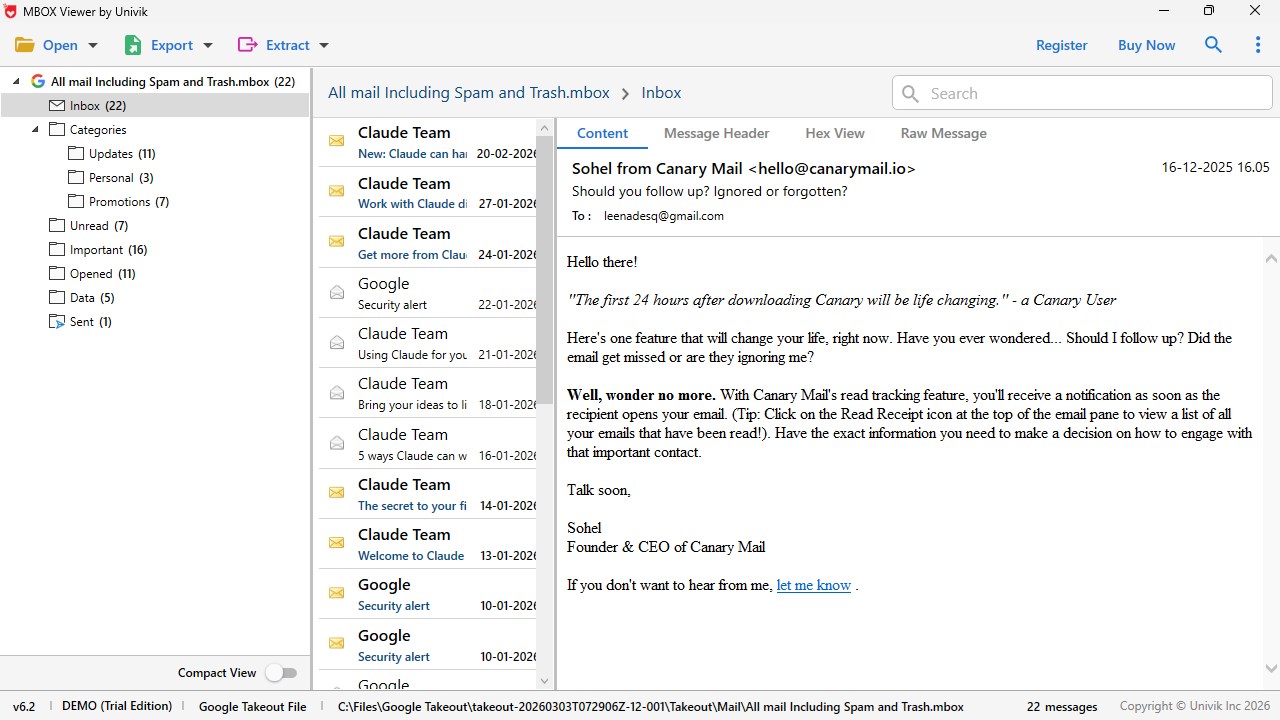Click into the Search input field
This screenshot has height=720, width=1280.
(x=1082, y=93)
